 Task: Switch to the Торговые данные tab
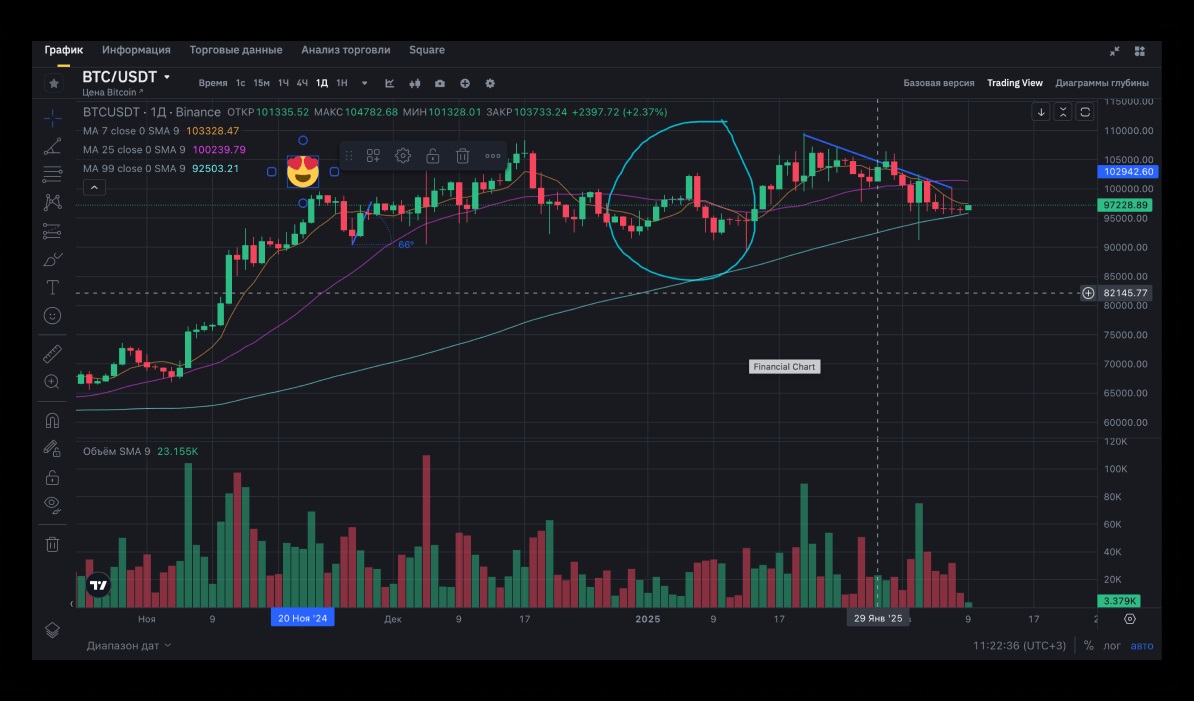[236, 50]
